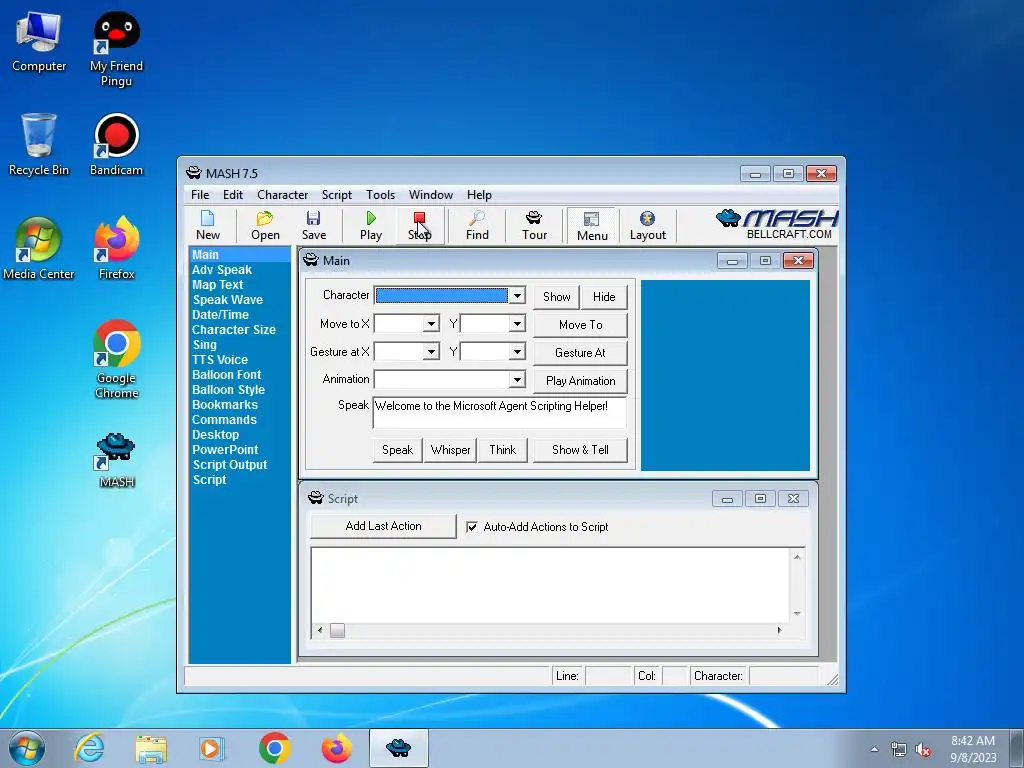The height and width of the screenshot is (768, 1024).
Task: Open the Windows Start button
Action: tap(27, 748)
